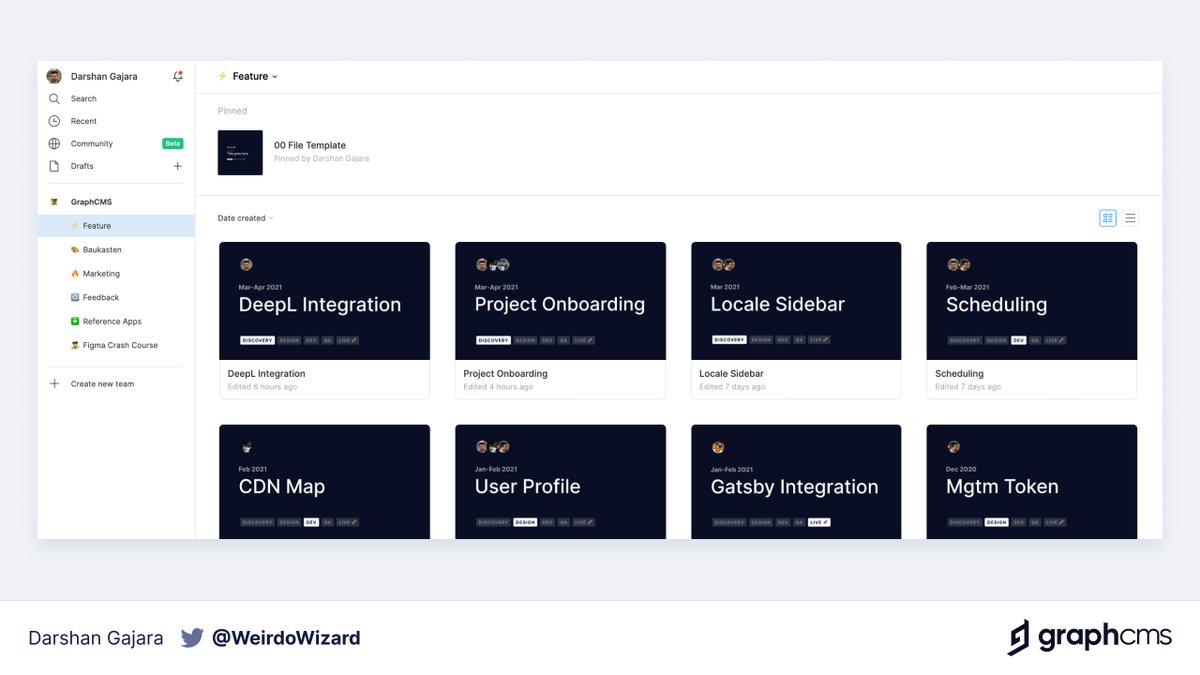Image resolution: width=1200 pixels, height=675 pixels.
Task: Open the 00 File Template pinned thumbnail
Action: 240,153
